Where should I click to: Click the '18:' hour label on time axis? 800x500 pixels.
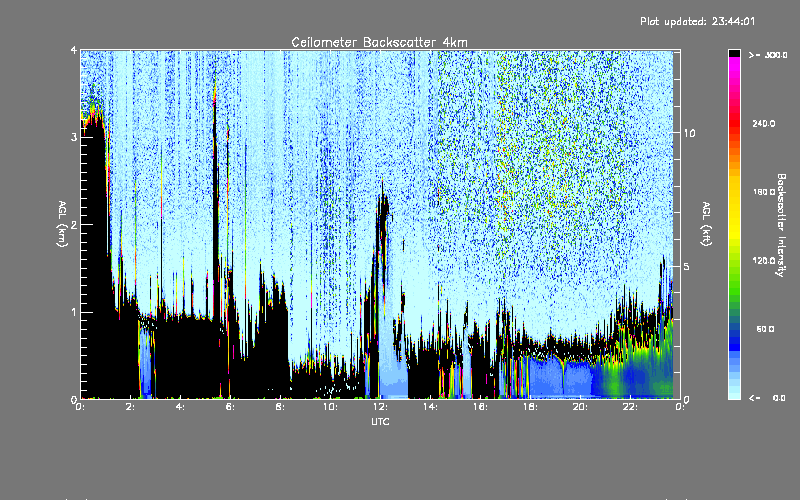(x=530, y=407)
